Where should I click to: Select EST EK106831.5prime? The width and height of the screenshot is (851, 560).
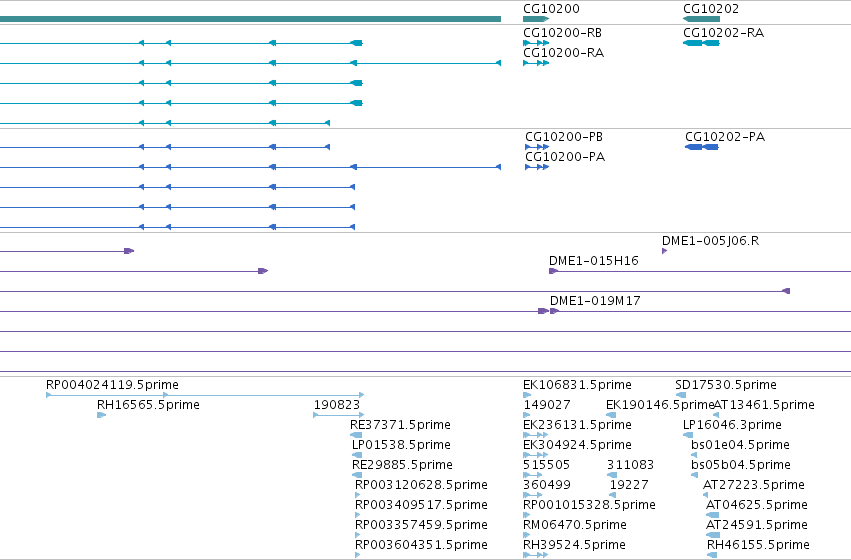tap(577, 385)
